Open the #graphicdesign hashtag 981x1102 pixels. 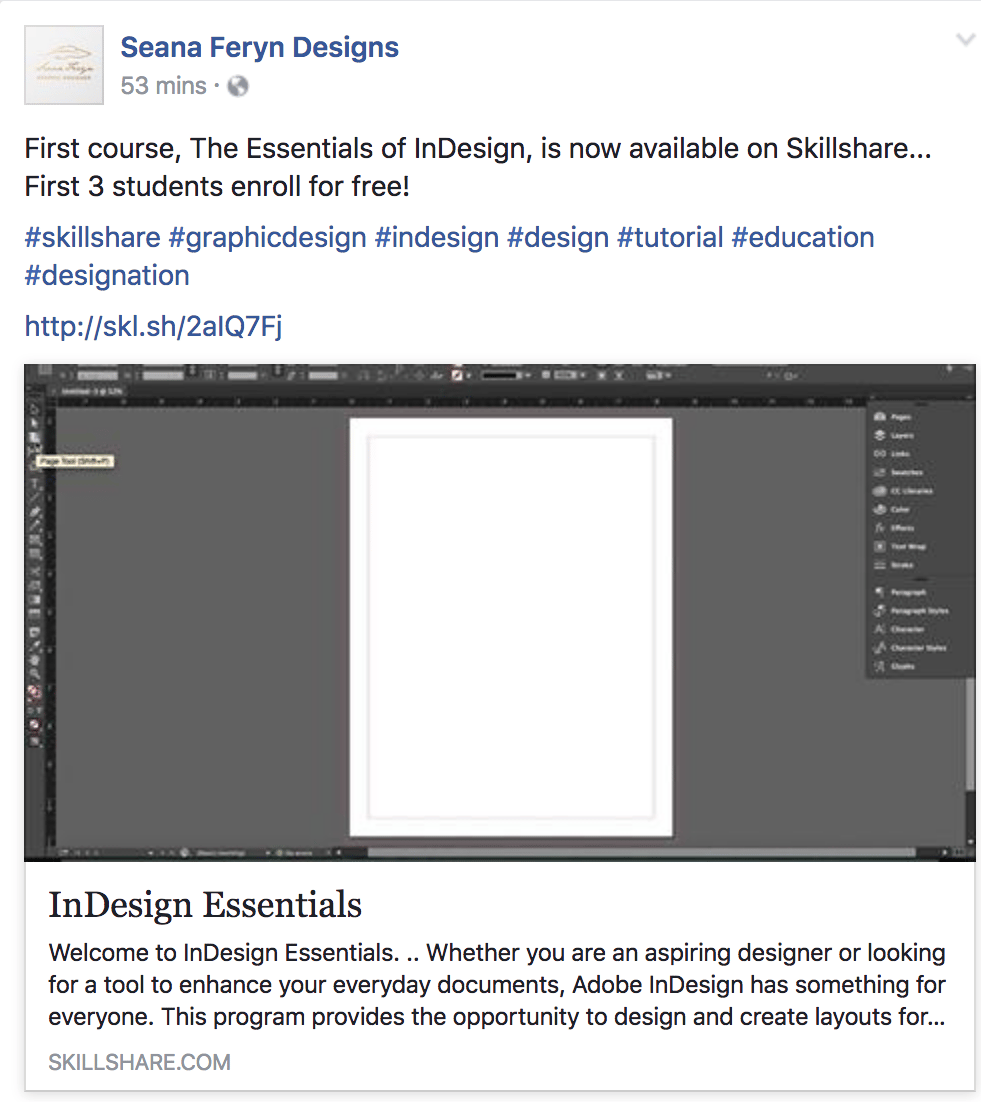(x=268, y=238)
